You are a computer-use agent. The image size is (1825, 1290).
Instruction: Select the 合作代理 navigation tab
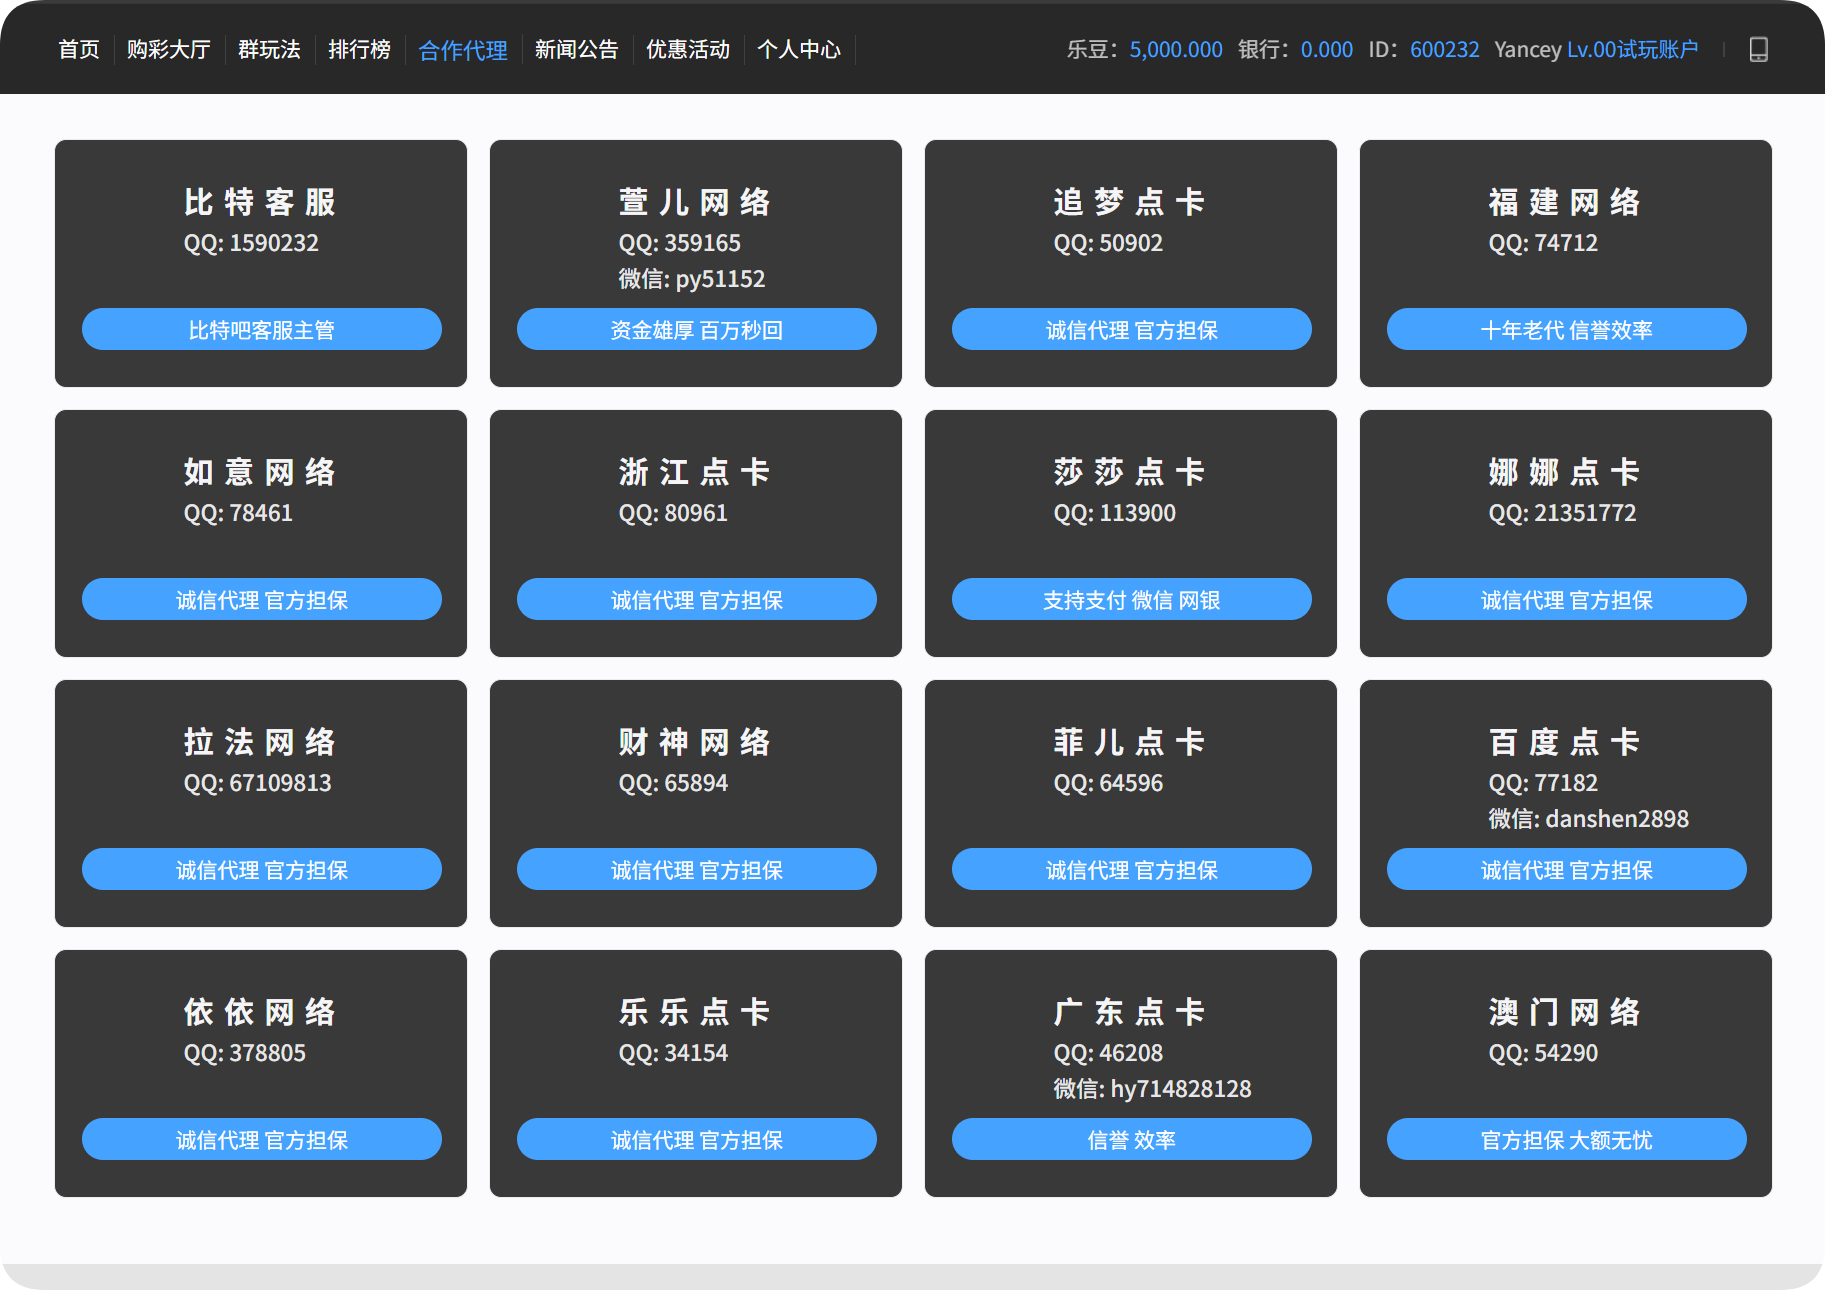(463, 50)
